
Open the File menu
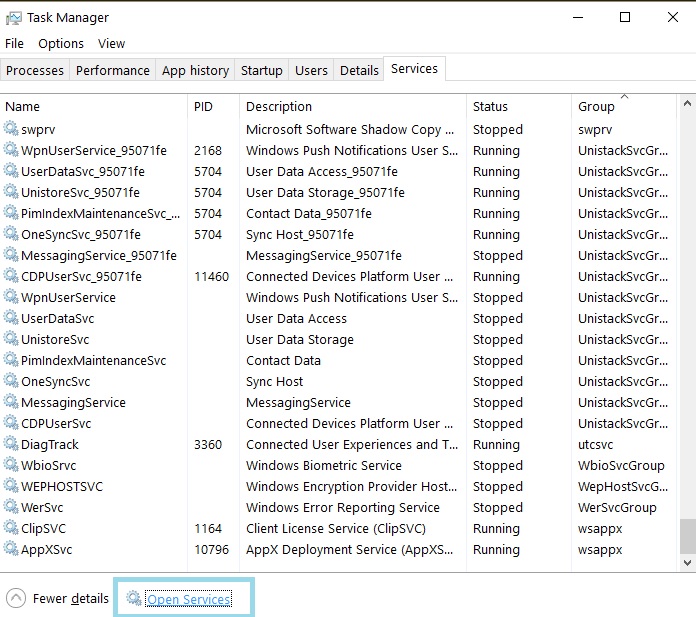point(14,43)
